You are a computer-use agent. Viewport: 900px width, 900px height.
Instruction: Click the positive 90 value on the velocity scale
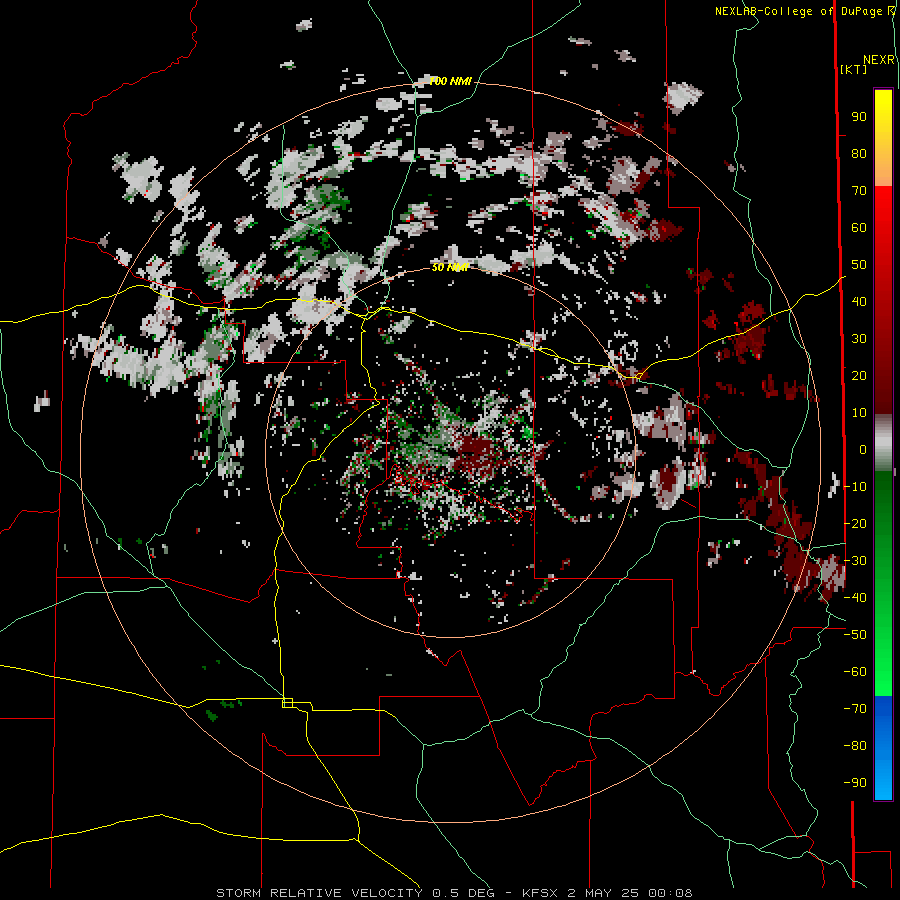point(859,117)
